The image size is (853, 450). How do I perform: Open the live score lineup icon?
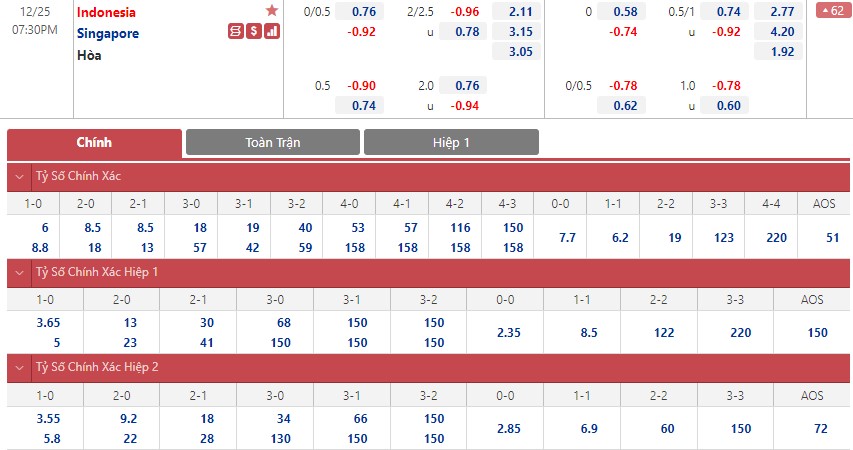click(235, 32)
